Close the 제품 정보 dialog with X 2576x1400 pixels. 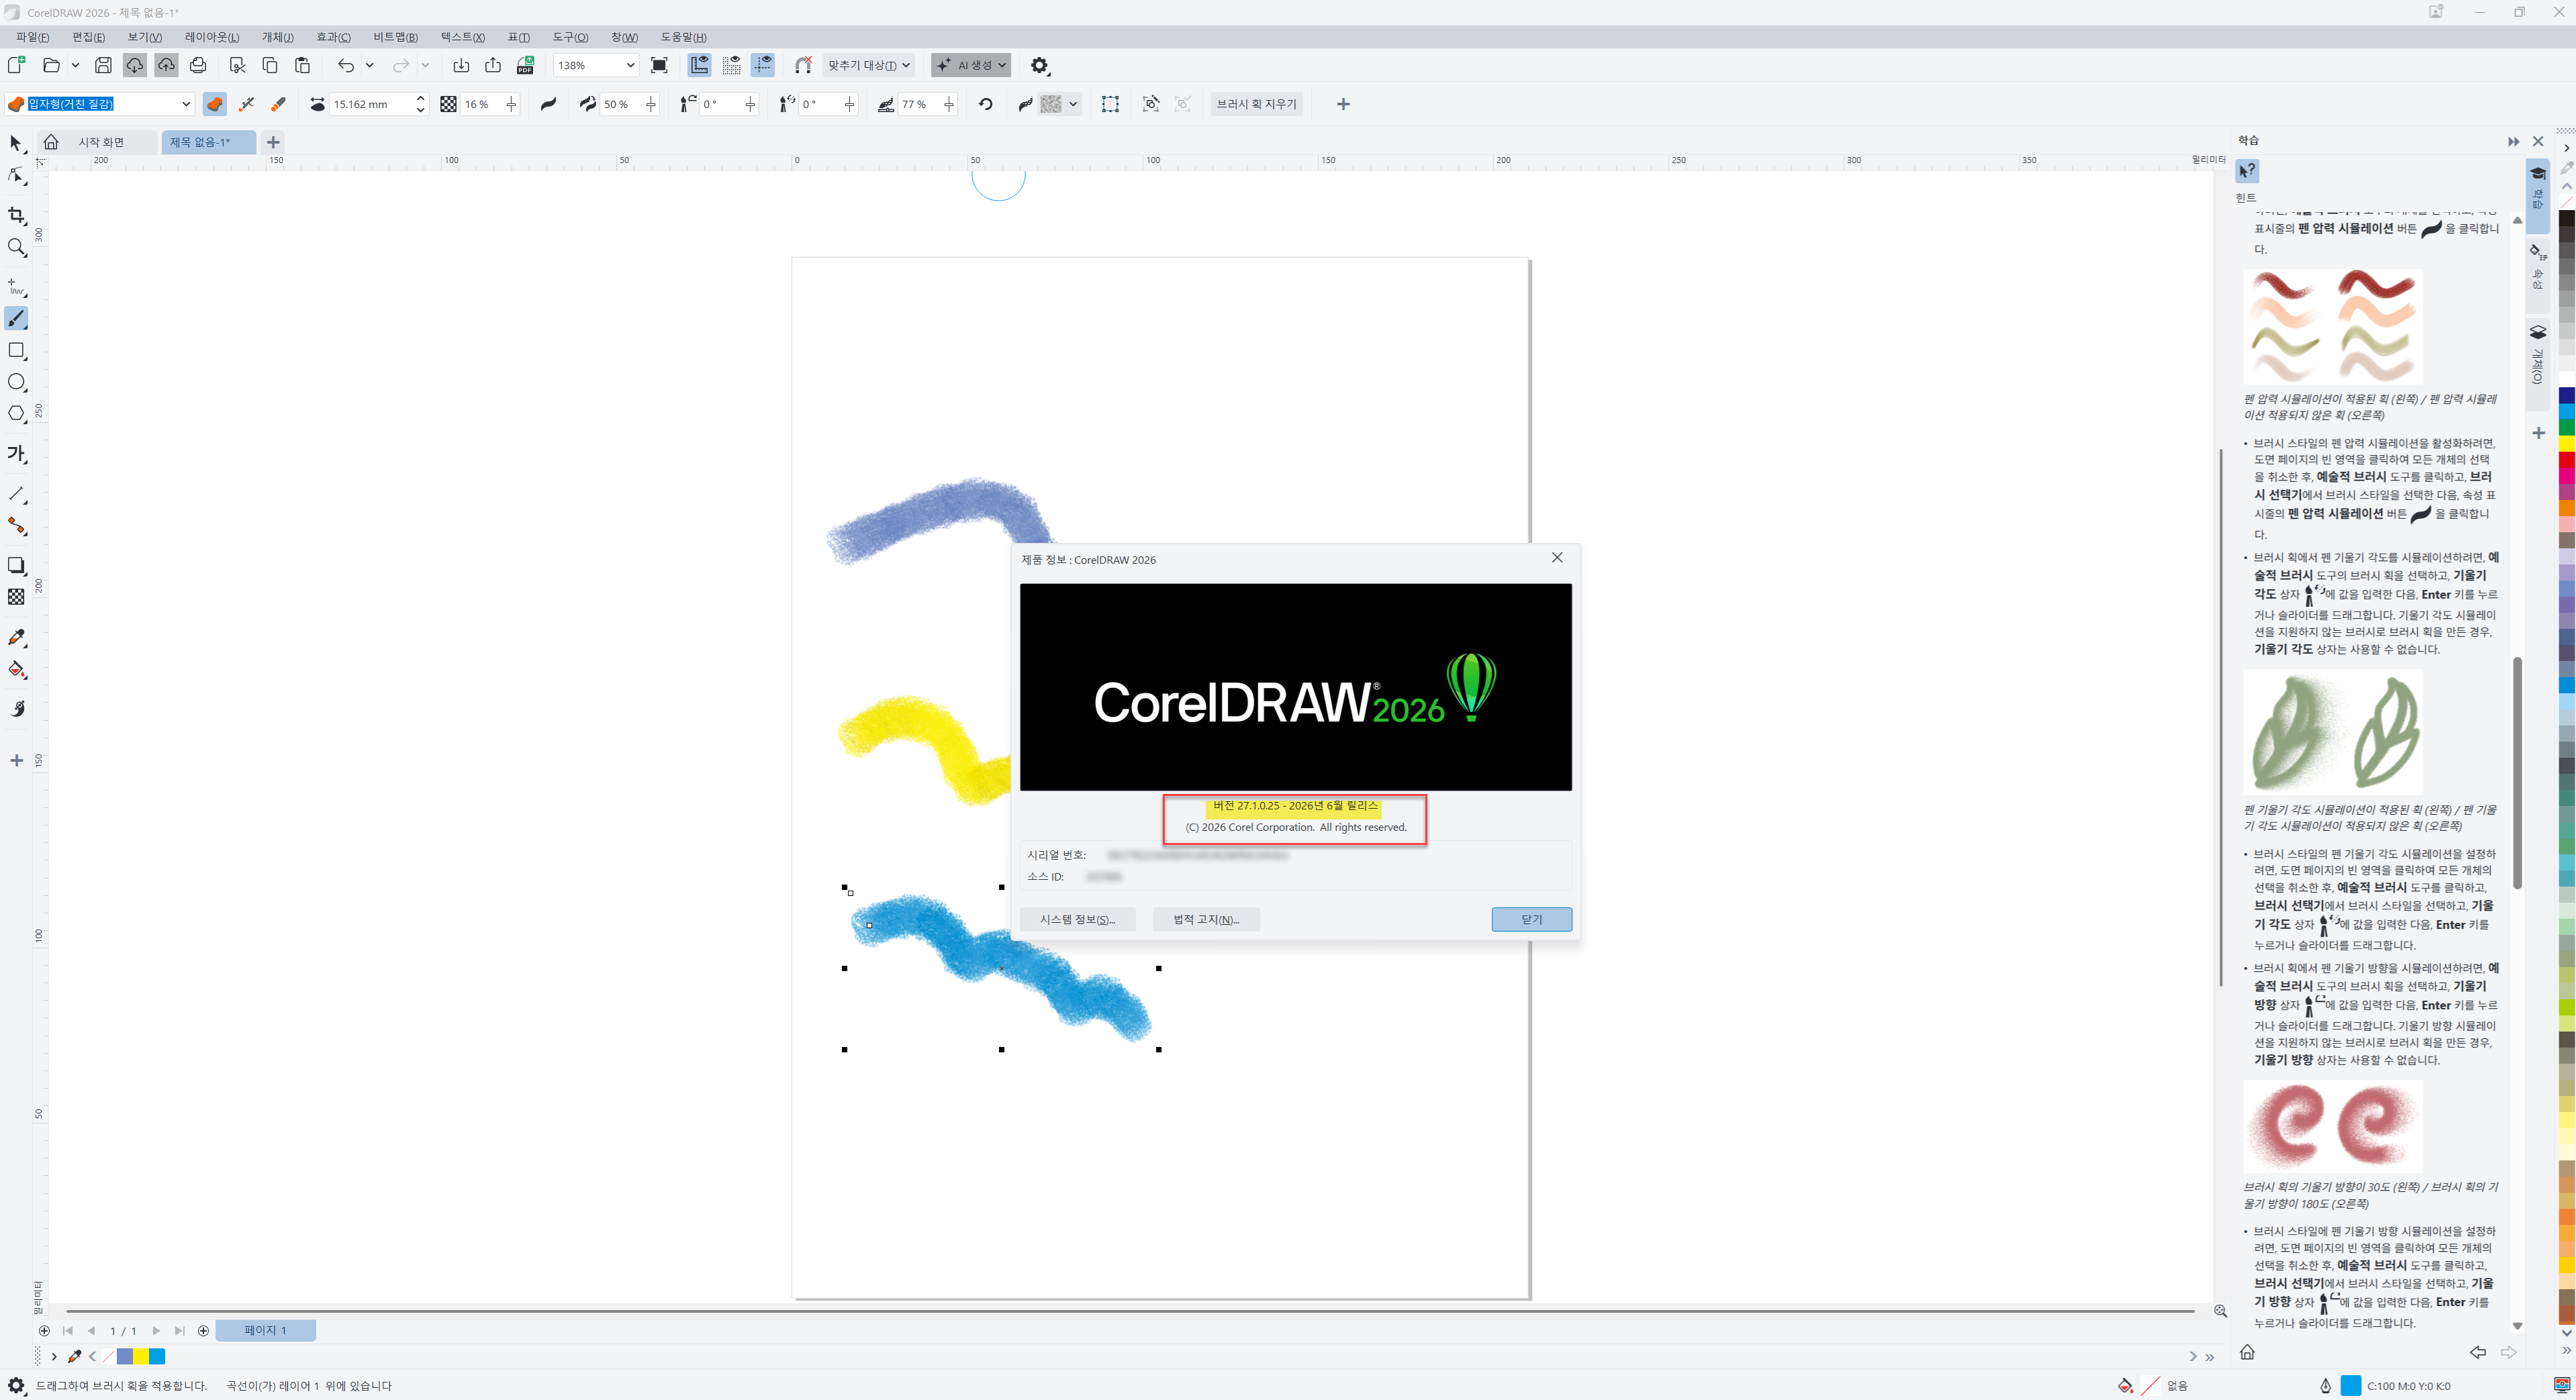pyautogui.click(x=1556, y=558)
